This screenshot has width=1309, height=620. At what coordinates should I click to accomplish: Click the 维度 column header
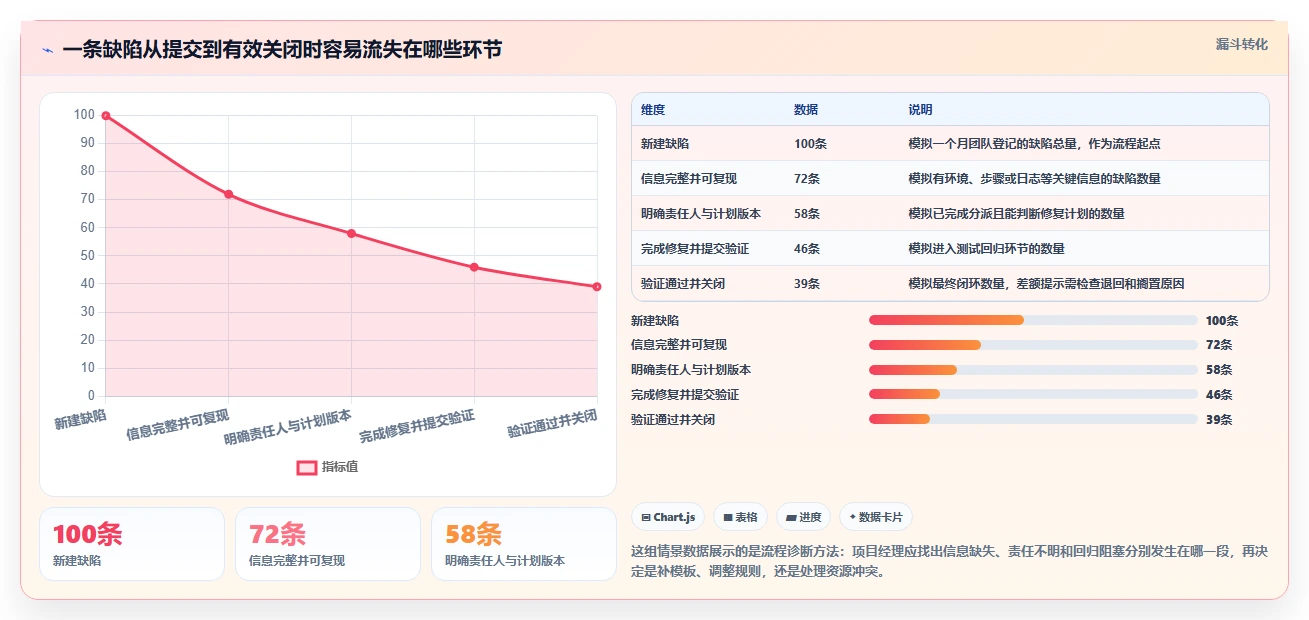coord(653,110)
